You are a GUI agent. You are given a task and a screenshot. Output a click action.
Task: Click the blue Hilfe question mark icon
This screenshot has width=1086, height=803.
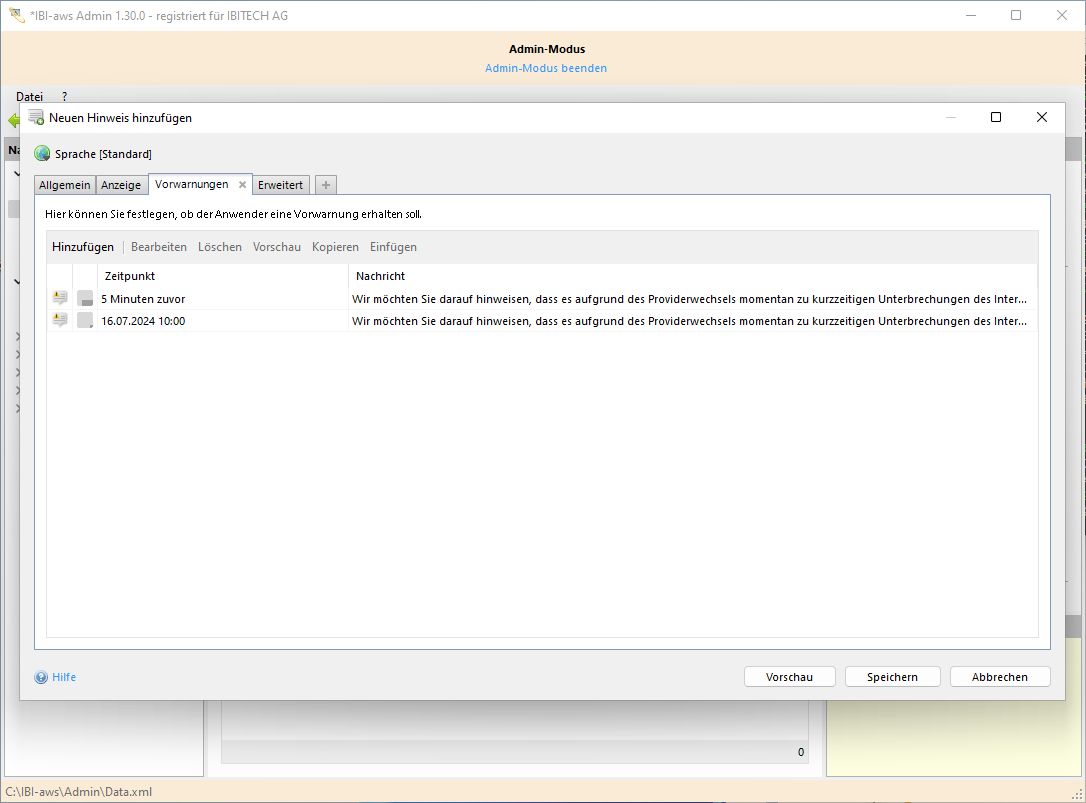tap(41, 677)
